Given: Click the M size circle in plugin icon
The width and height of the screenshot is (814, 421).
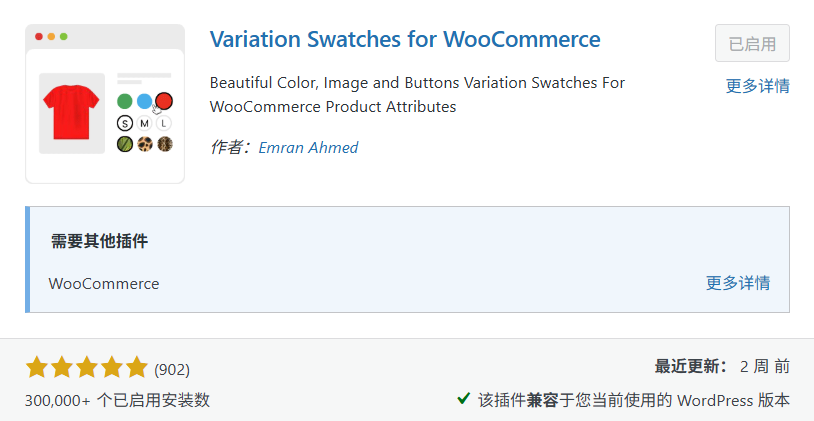Looking at the screenshot, I should tap(144, 123).
